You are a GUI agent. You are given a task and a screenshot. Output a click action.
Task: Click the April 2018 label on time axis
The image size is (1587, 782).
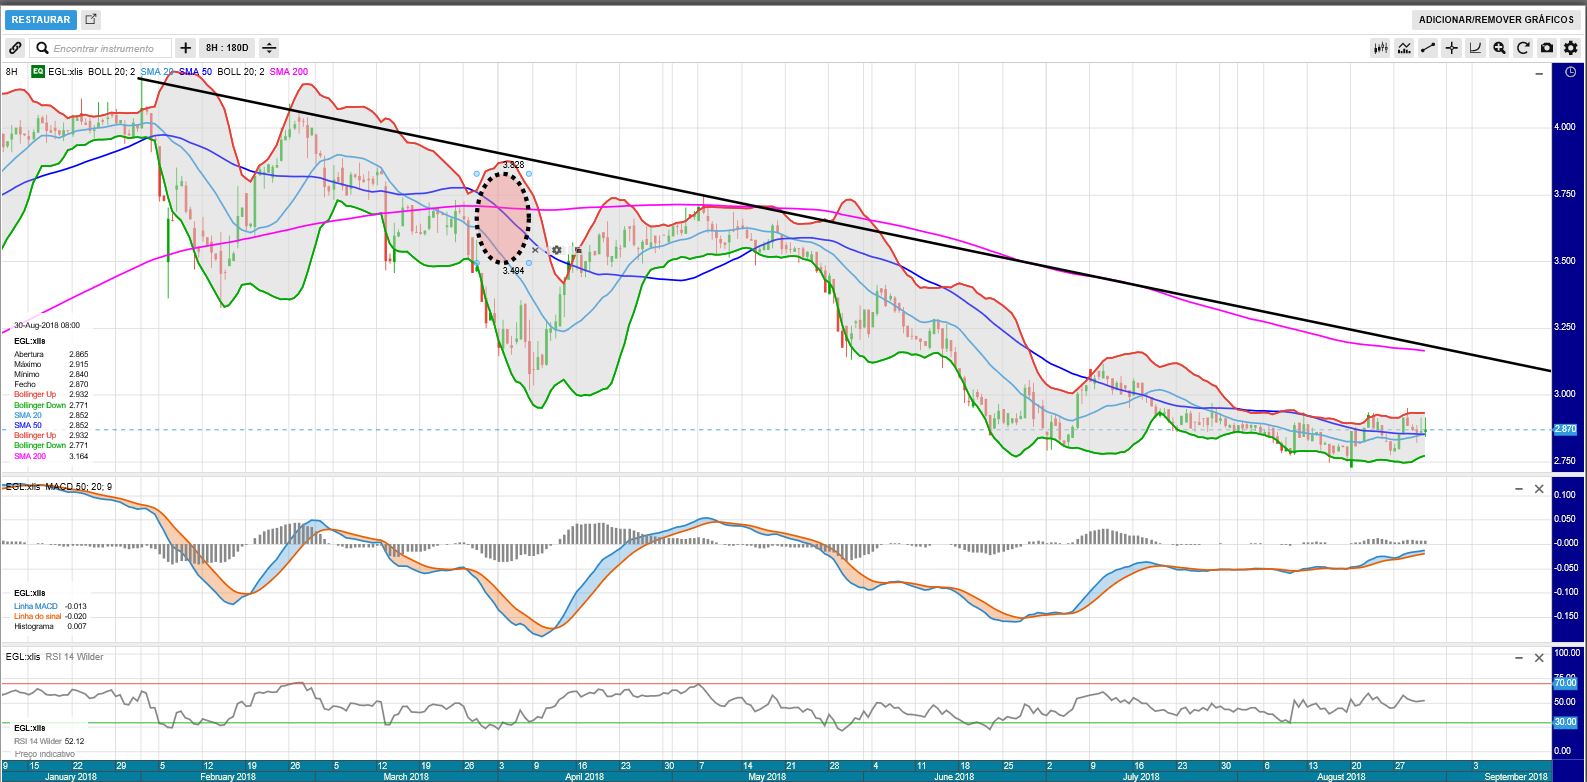(585, 776)
